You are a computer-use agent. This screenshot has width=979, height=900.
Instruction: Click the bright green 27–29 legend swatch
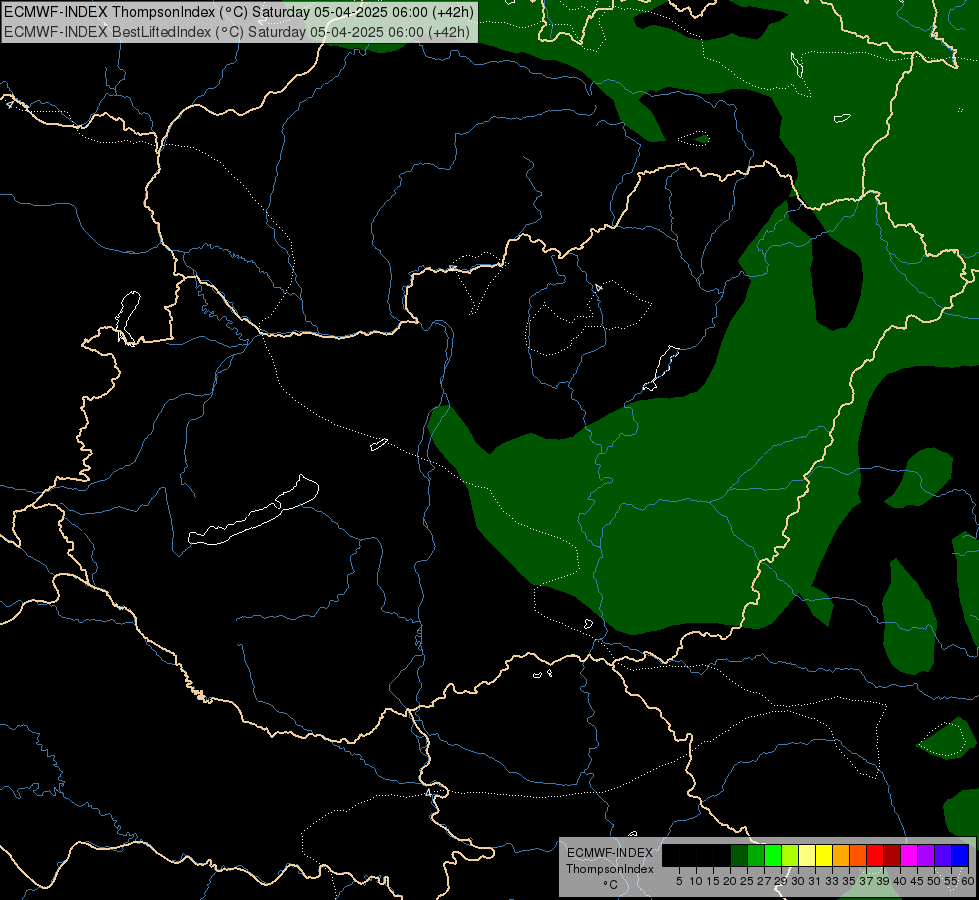773,855
